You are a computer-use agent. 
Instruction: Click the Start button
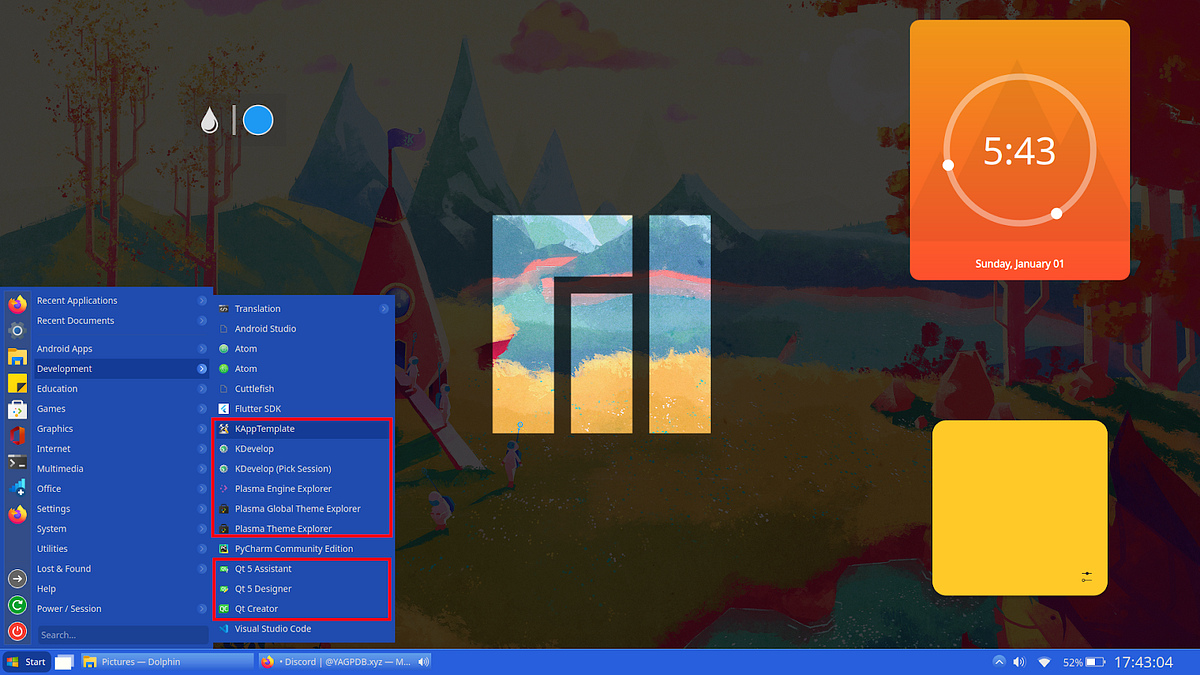(x=27, y=661)
